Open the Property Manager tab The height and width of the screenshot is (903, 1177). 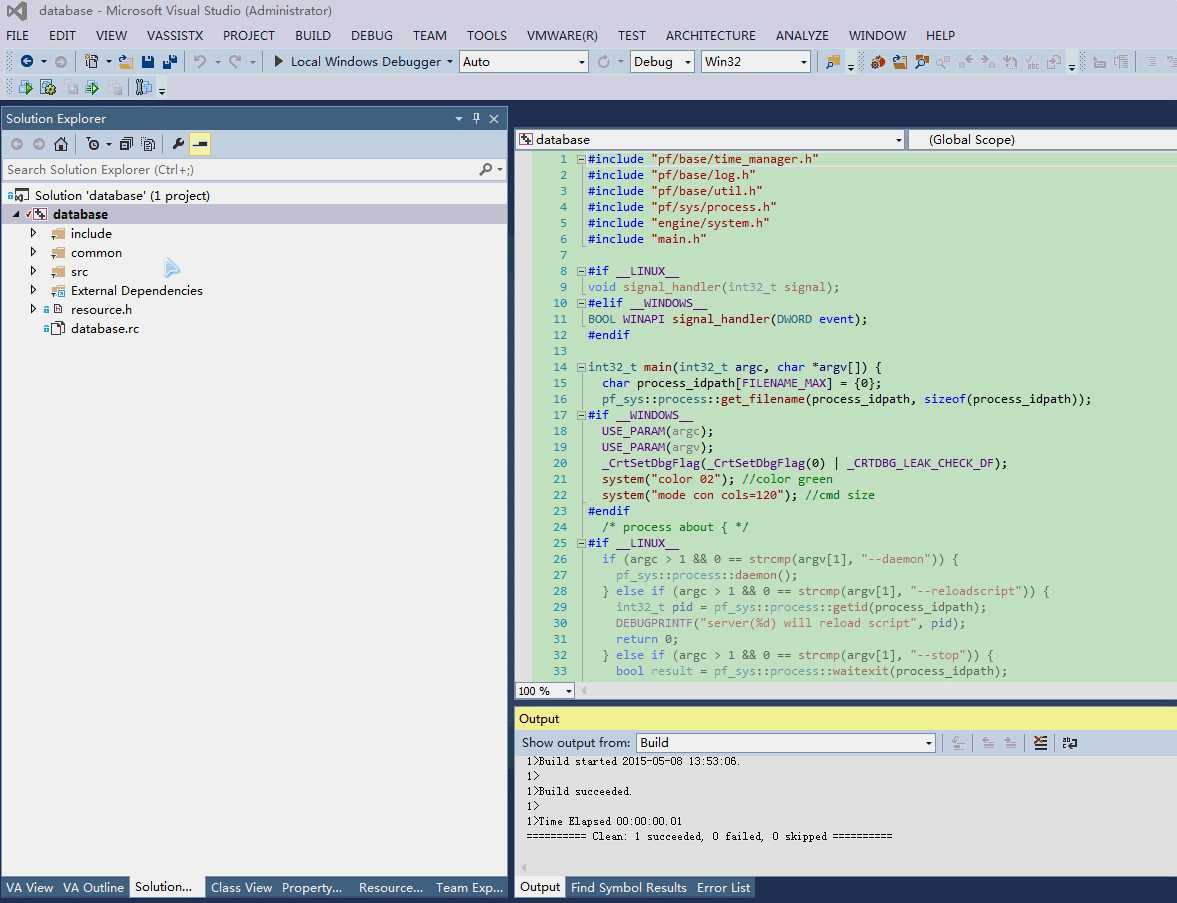[312, 888]
